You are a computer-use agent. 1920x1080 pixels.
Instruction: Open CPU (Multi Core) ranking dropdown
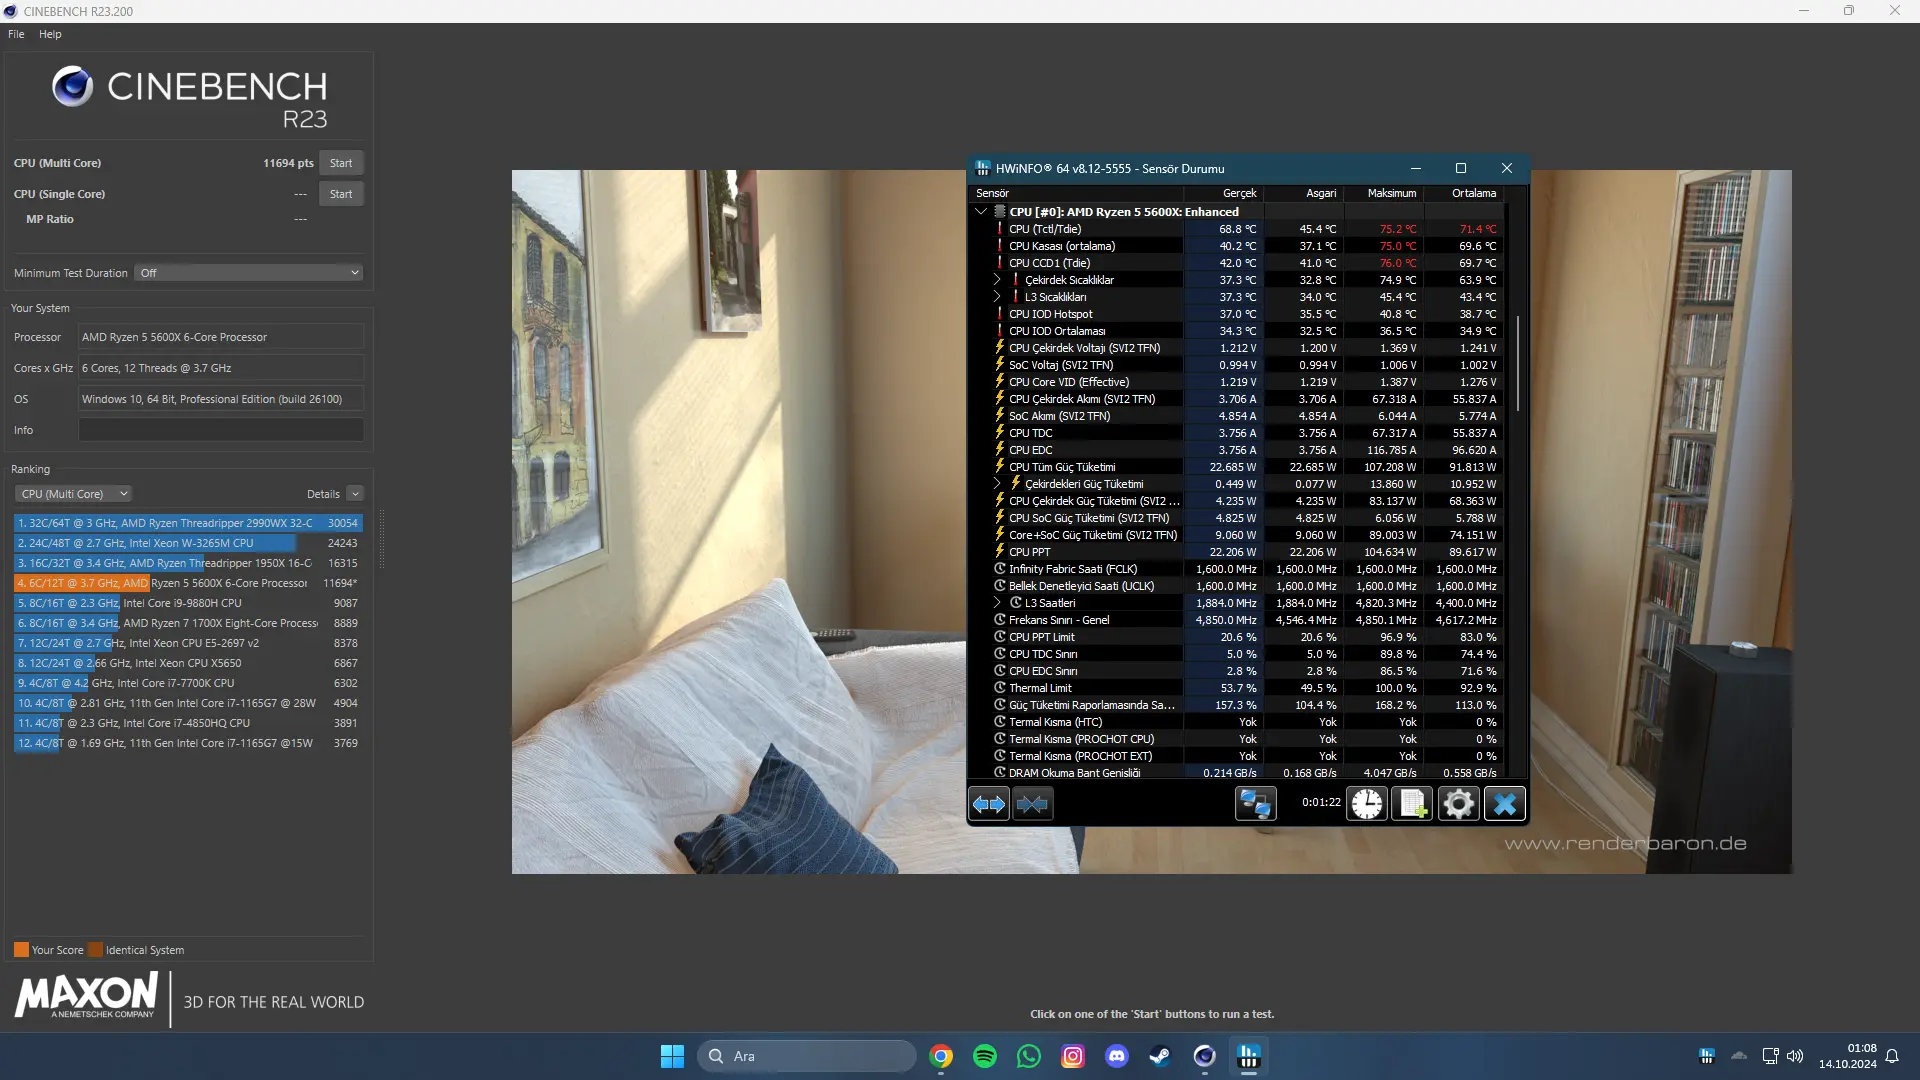pos(73,494)
